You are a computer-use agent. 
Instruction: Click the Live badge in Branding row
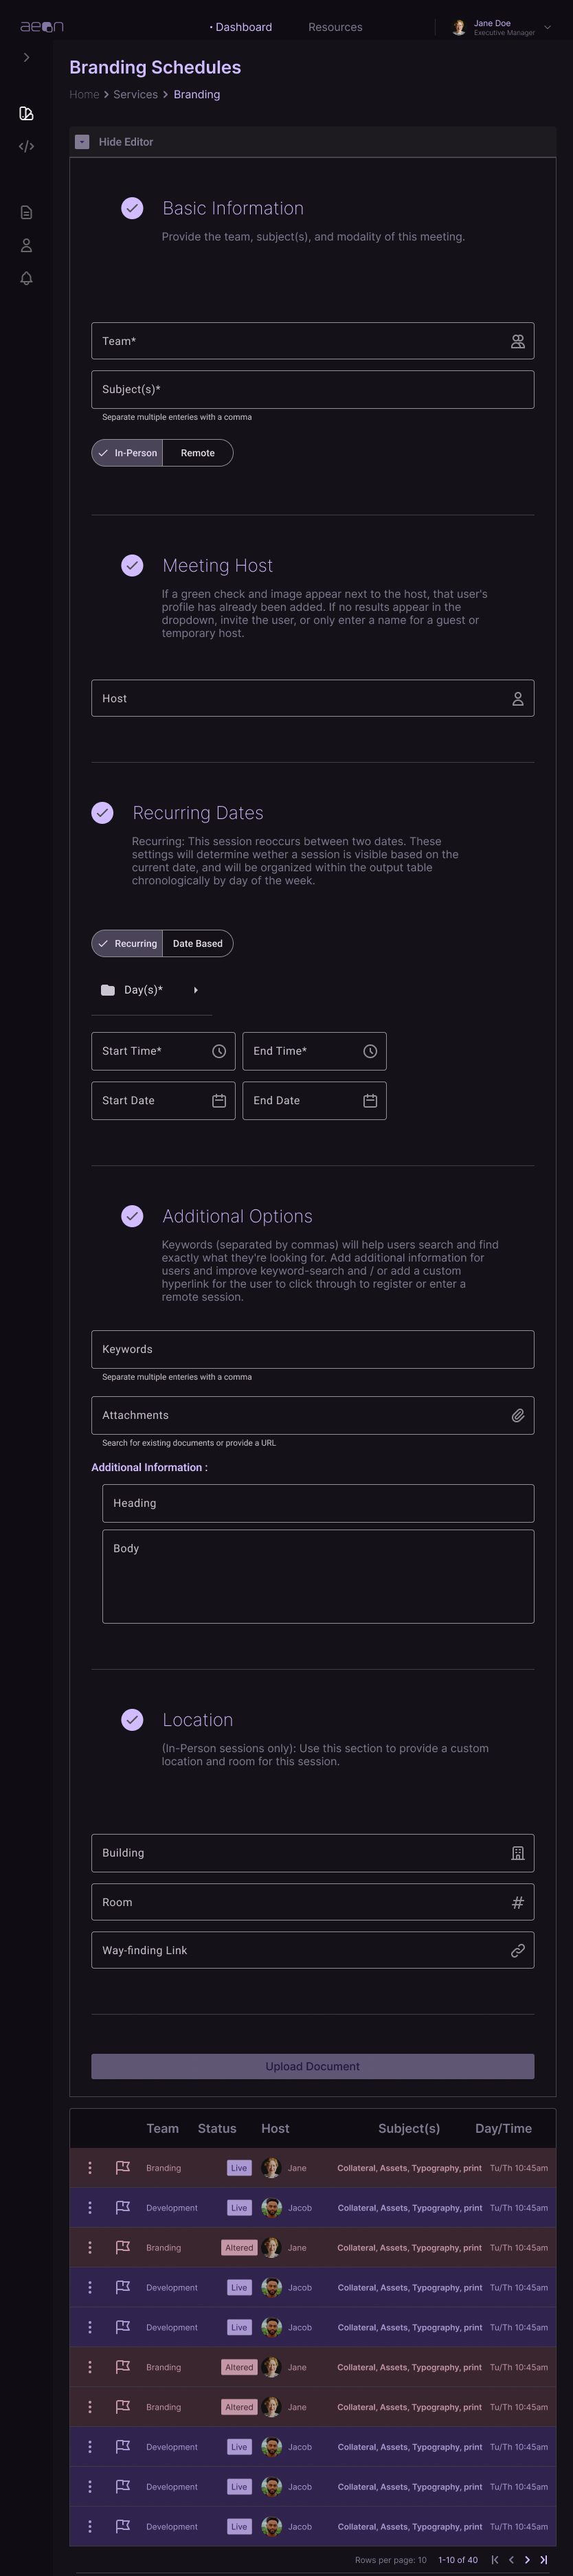tap(239, 2168)
